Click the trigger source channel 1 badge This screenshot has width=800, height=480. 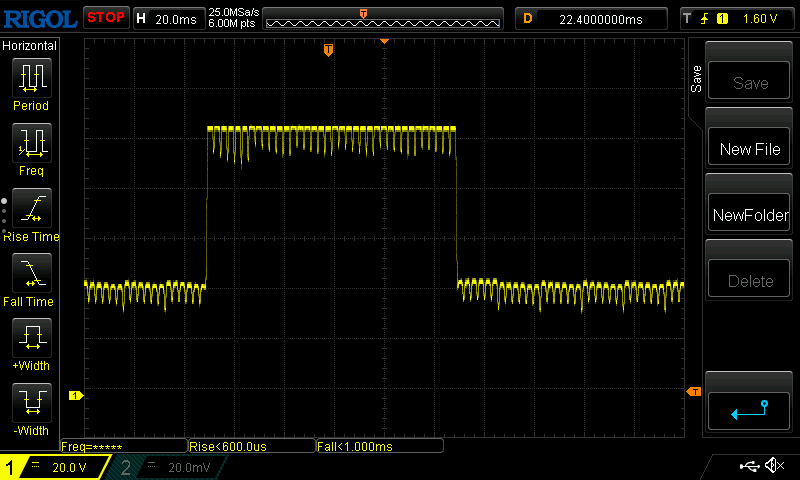[722, 19]
